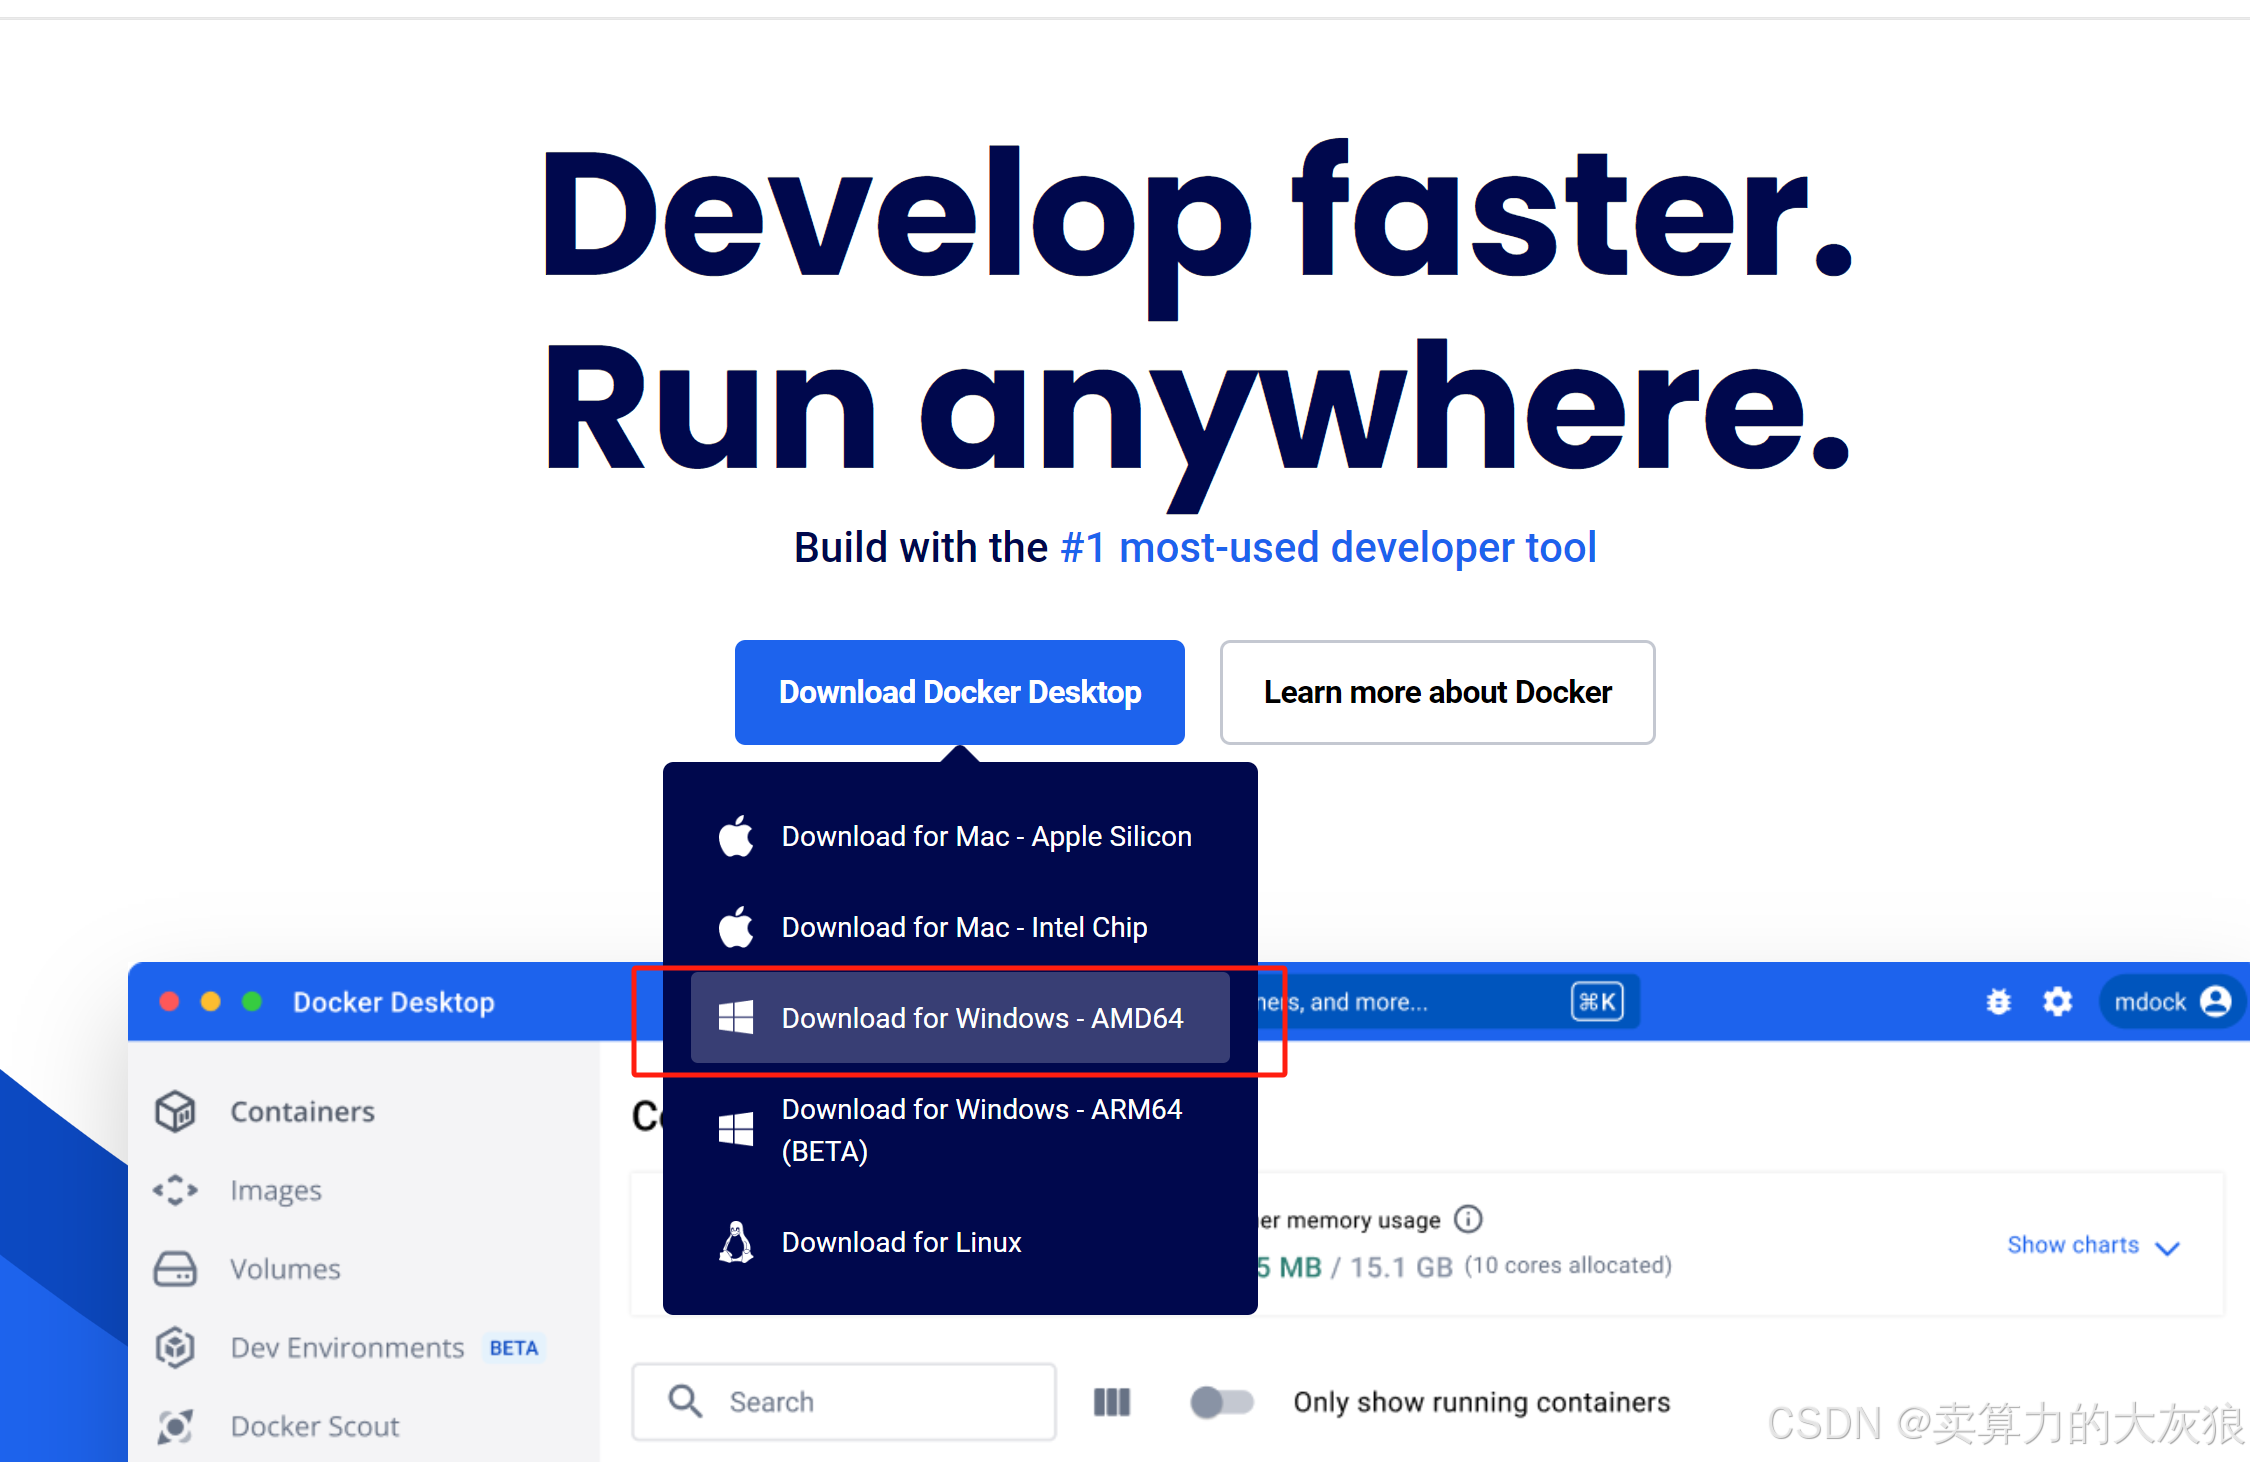Viewport: 2250px width, 1462px height.
Task: Open the #1 most-used developer tool link
Action: (1327, 548)
